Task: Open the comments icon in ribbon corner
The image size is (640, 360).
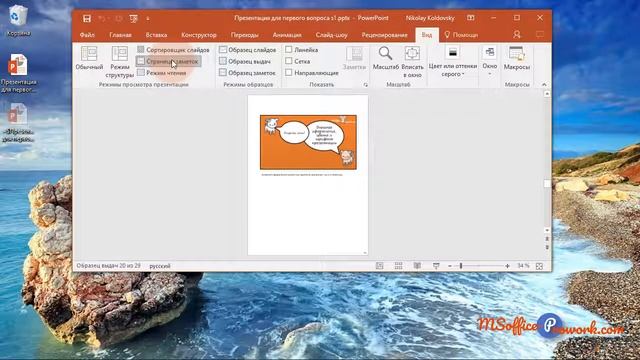Action: pyautogui.click(x=540, y=35)
